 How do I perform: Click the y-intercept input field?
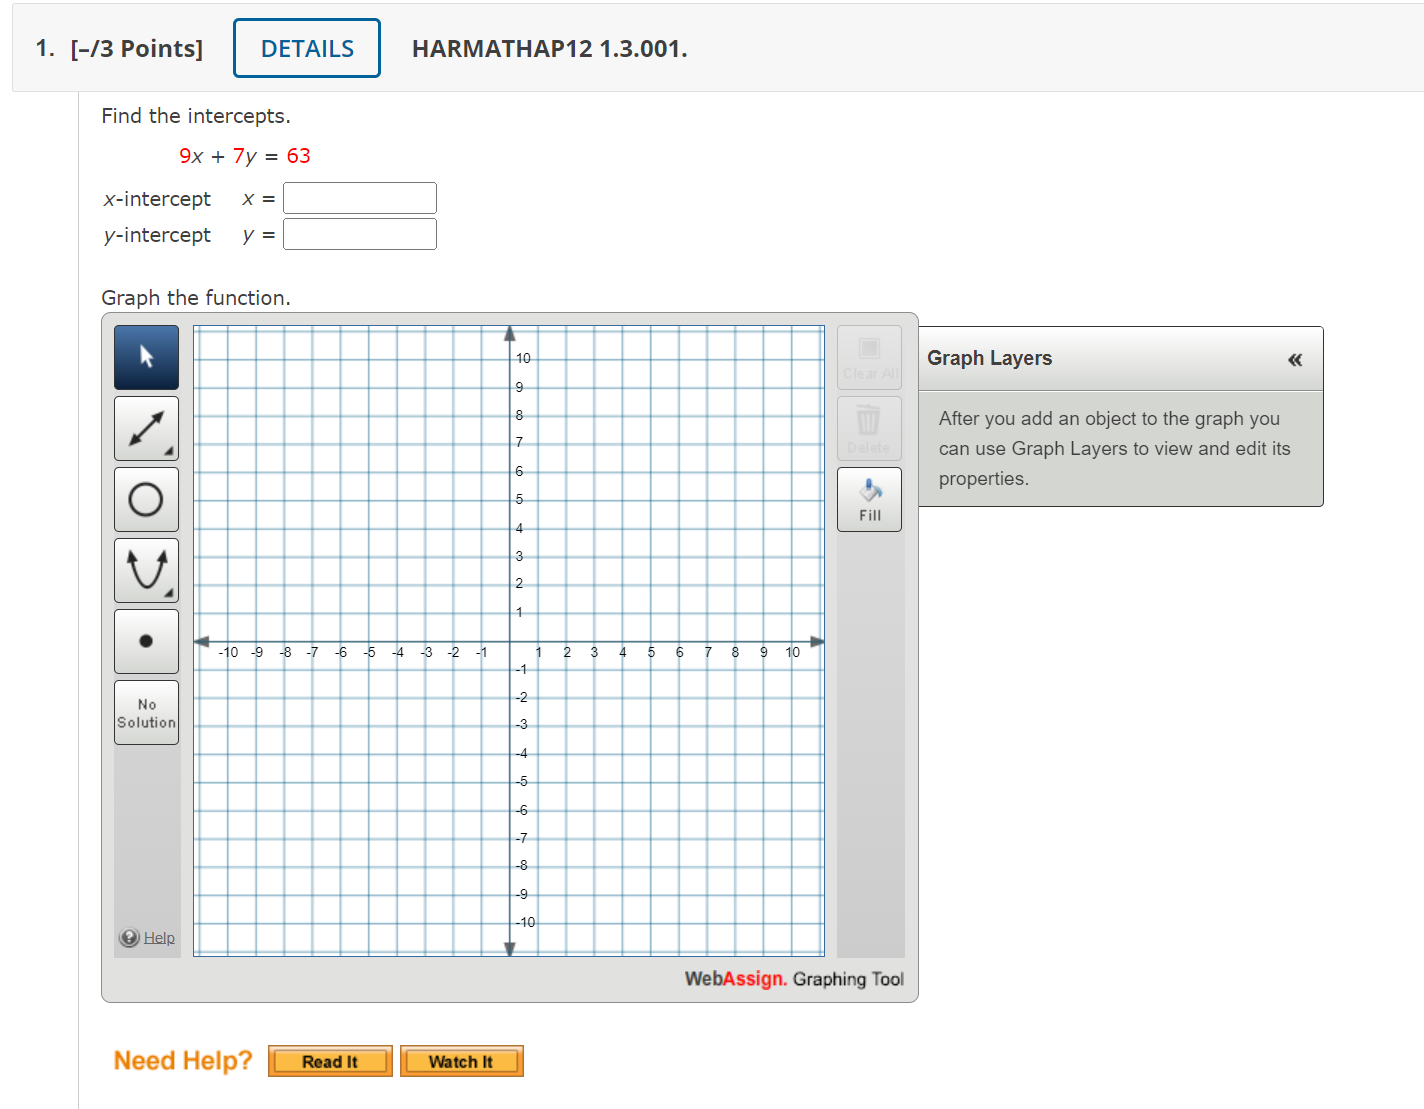359,233
